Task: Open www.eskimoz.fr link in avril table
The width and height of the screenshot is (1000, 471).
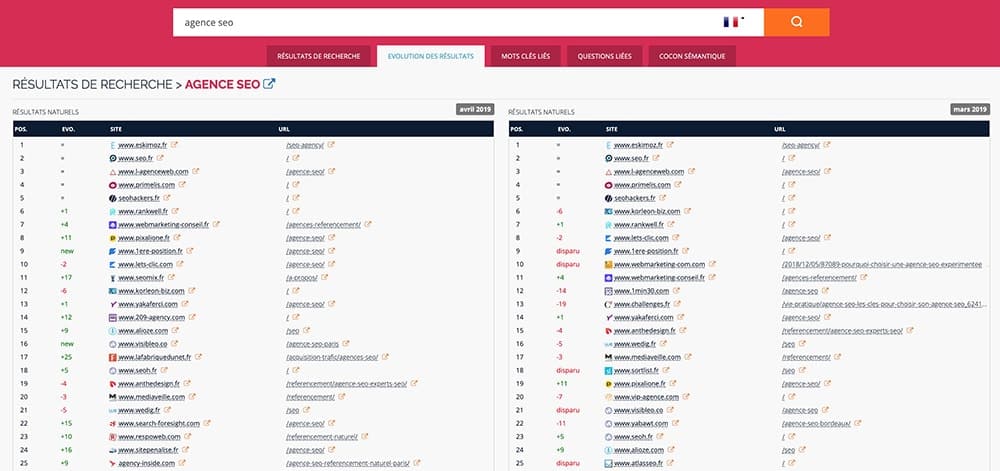Action: point(143,145)
